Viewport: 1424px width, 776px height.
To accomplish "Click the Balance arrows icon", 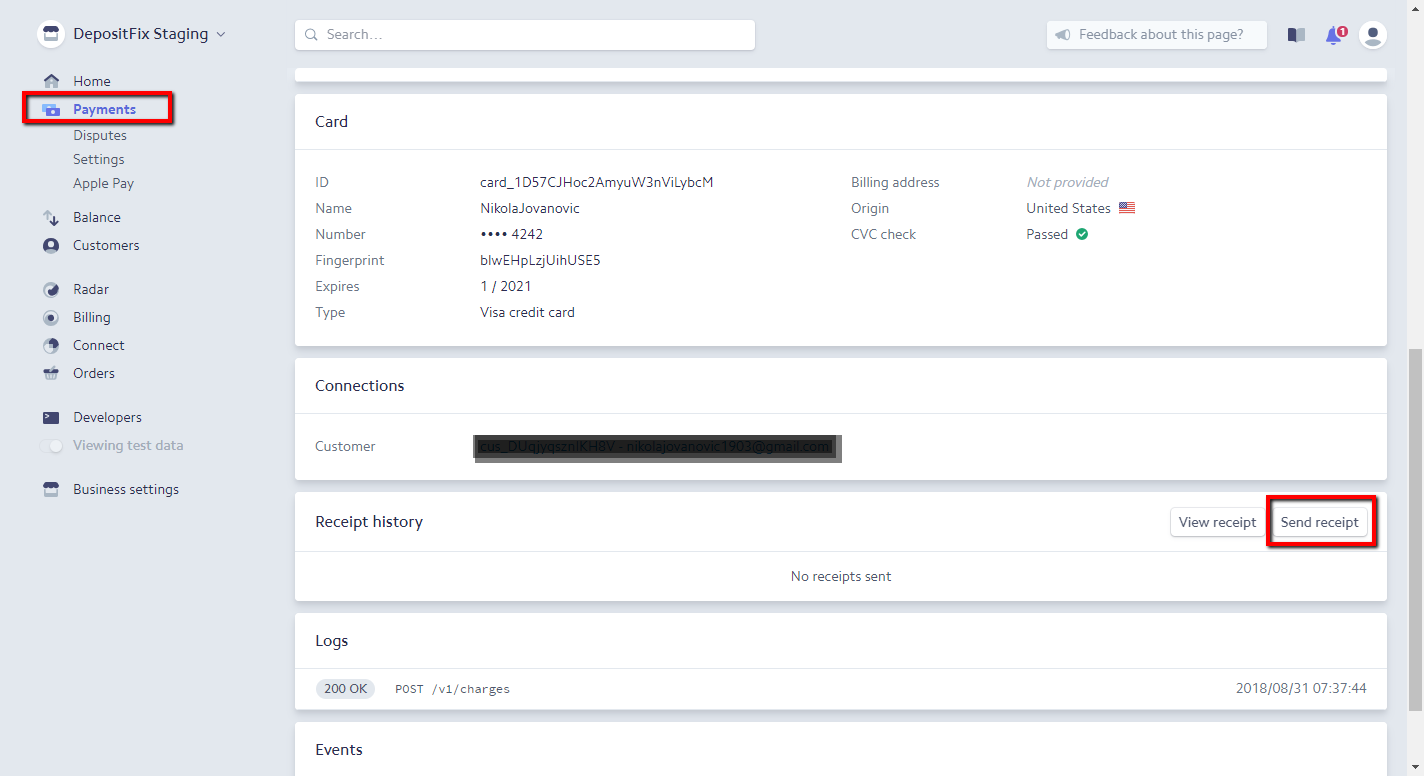I will [x=51, y=217].
